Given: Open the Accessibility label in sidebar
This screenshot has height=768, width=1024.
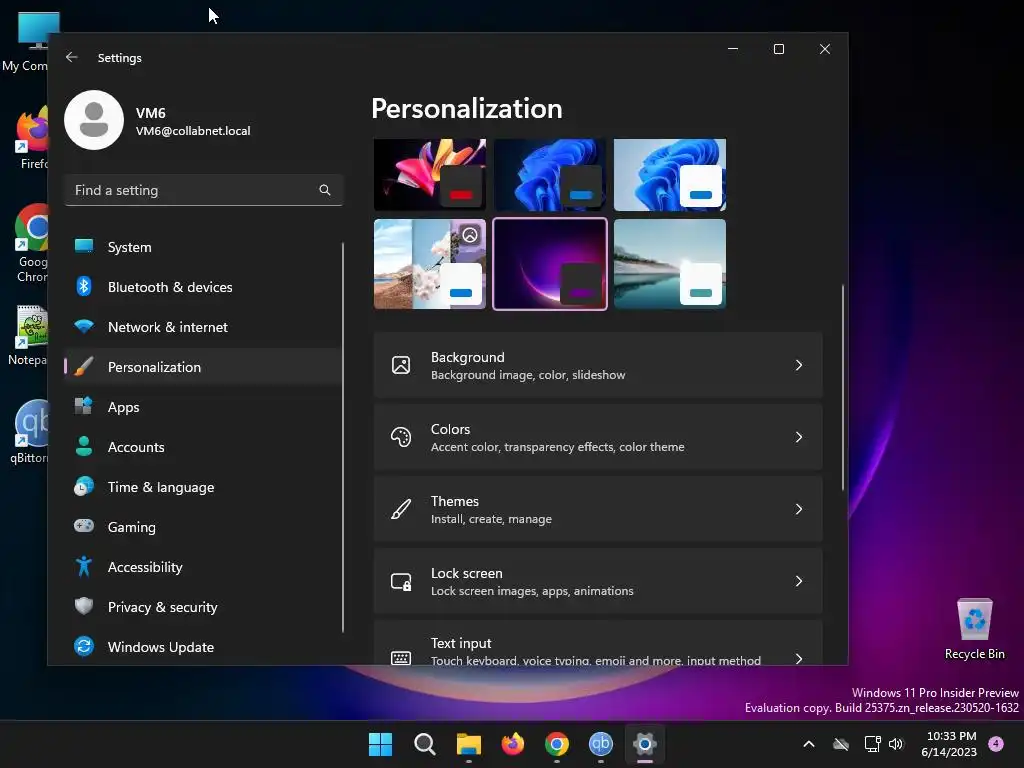Looking at the screenshot, I should pyautogui.click(x=145, y=567).
